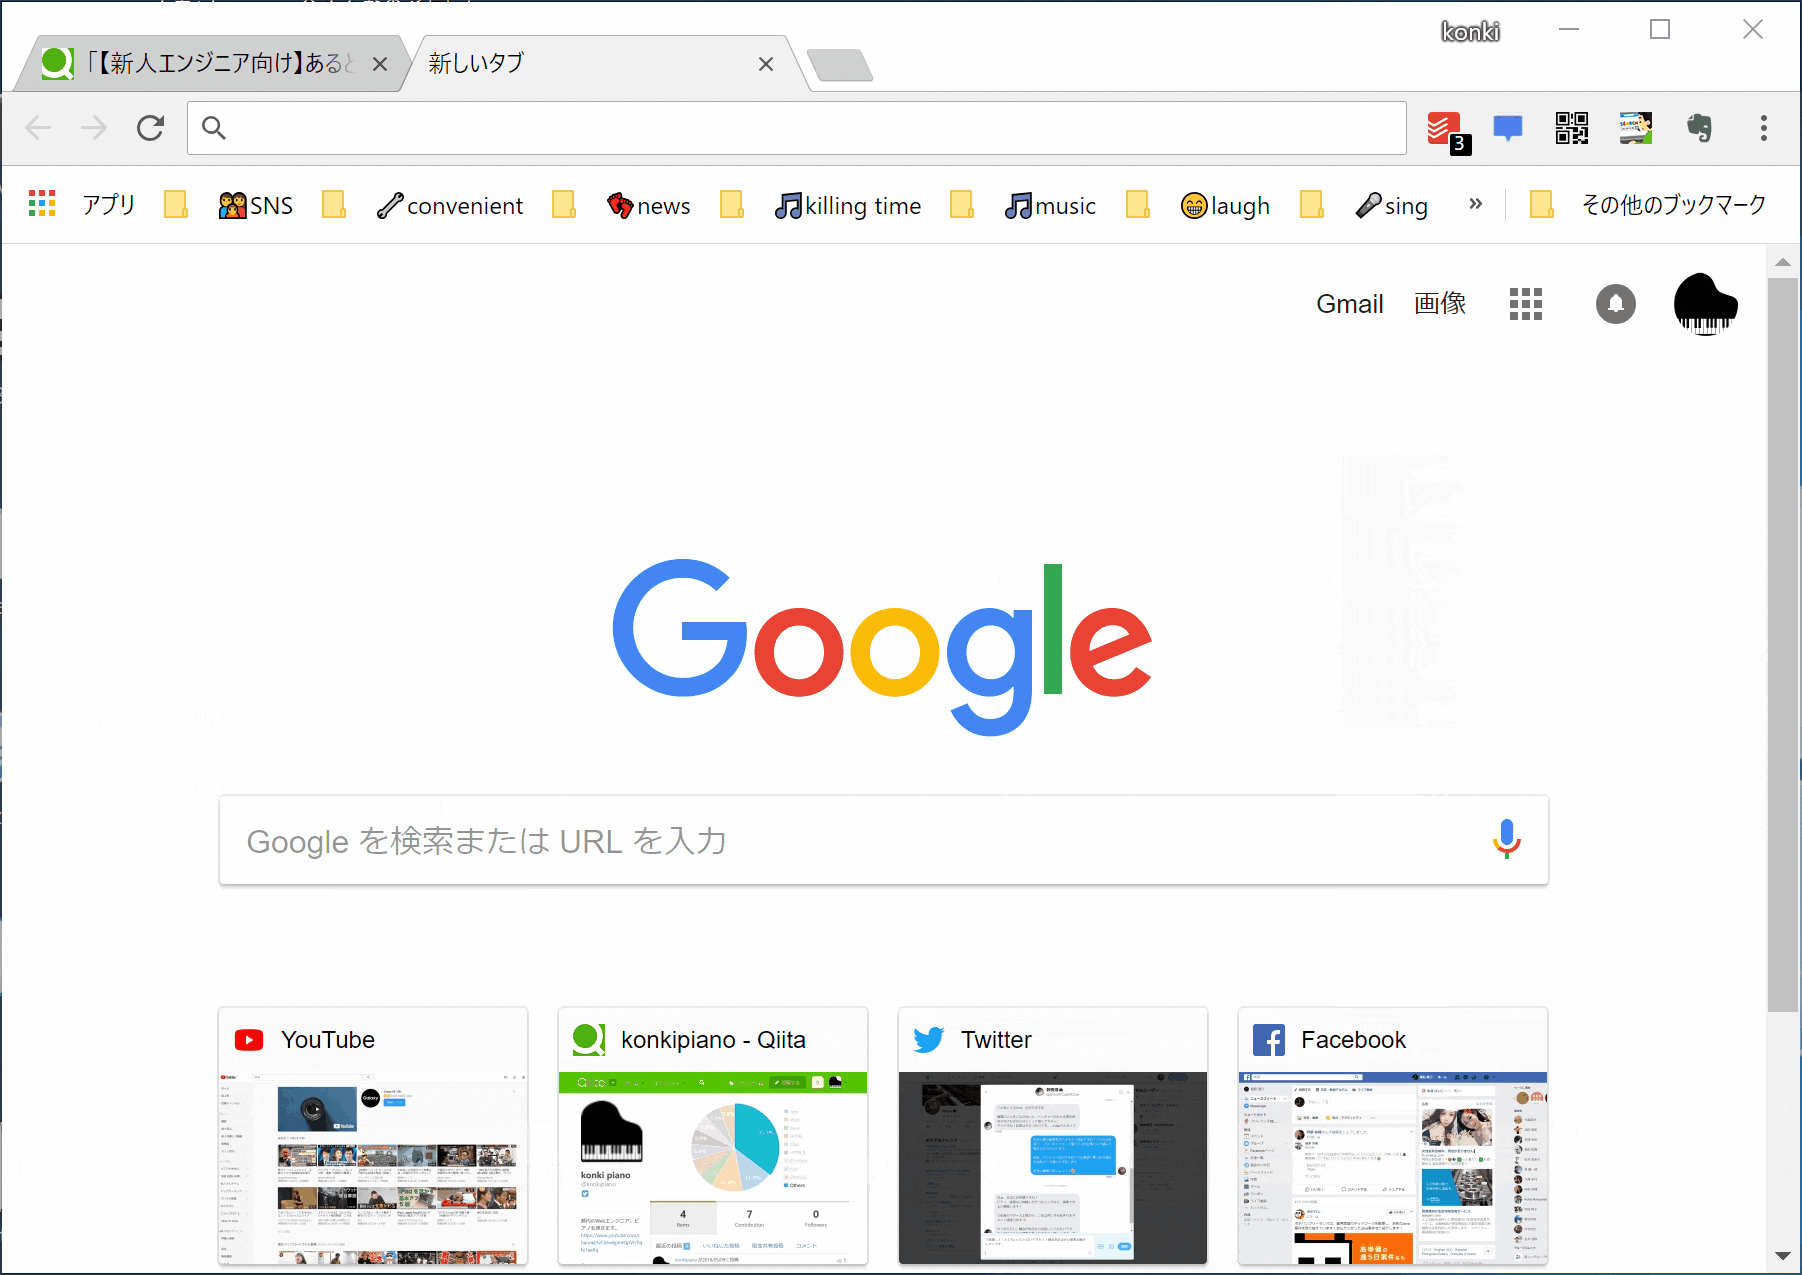Open the folder between laugh and sing
The height and width of the screenshot is (1275, 1802).
(1312, 205)
